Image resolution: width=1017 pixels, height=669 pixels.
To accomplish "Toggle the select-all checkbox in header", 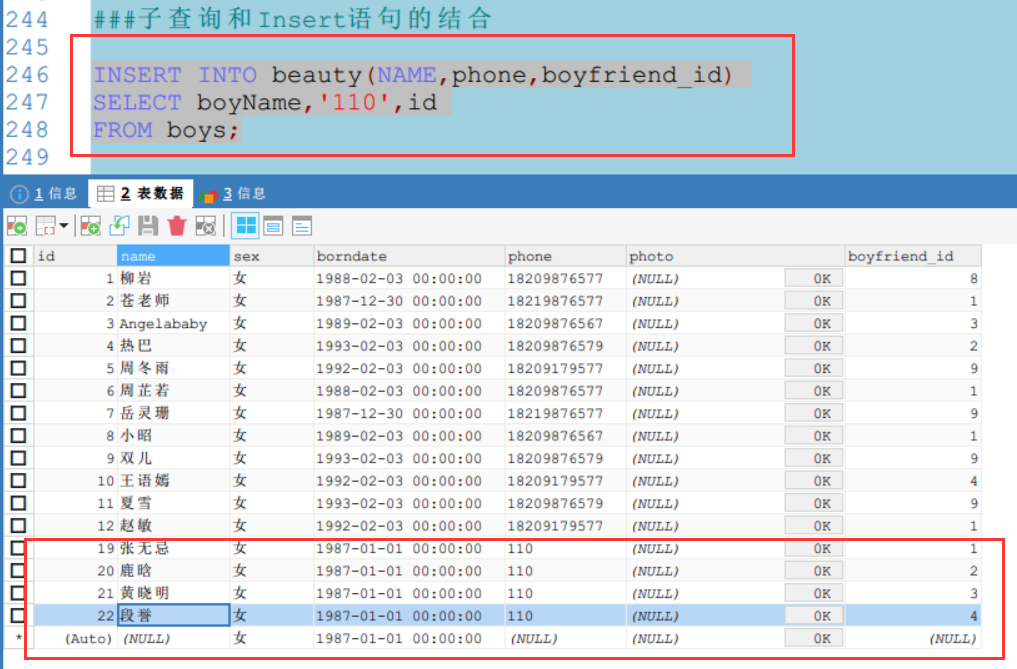I will pyautogui.click(x=18, y=256).
